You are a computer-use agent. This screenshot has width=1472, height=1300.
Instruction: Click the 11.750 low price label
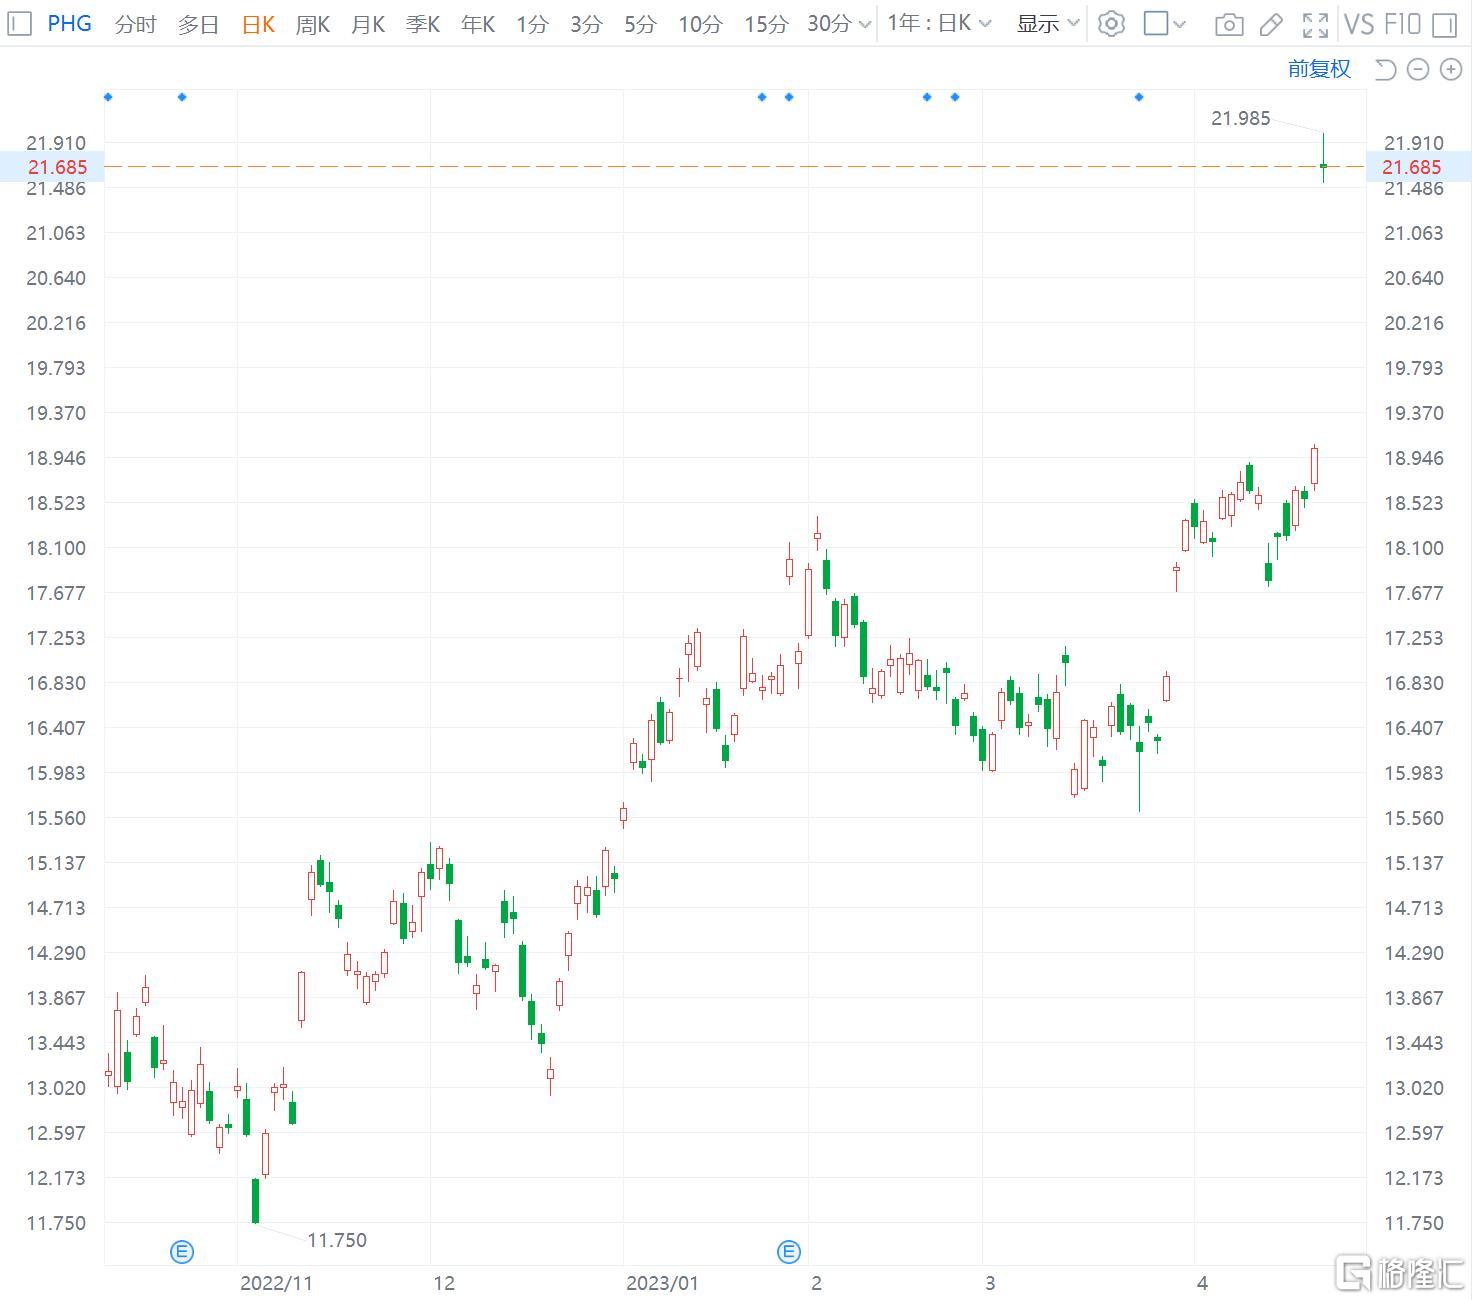[x=337, y=1240]
